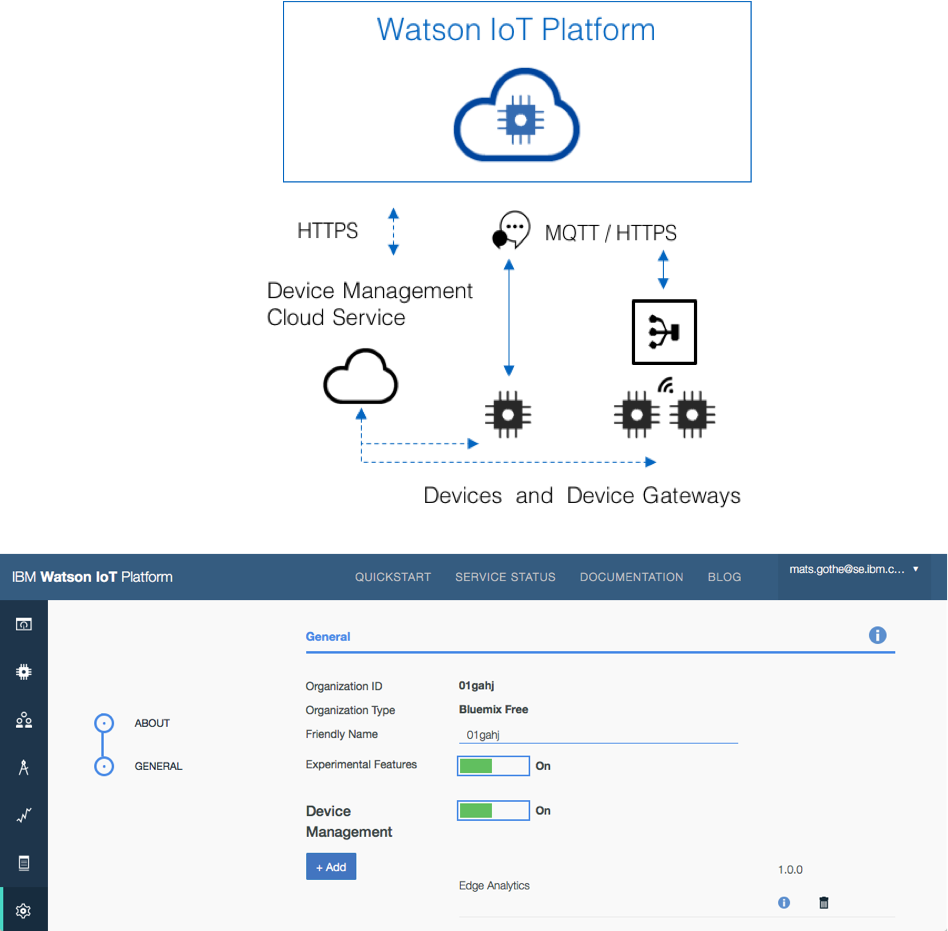Toggle the Experimental Features switch
This screenshot has height=931, width=948.
[x=493, y=766]
